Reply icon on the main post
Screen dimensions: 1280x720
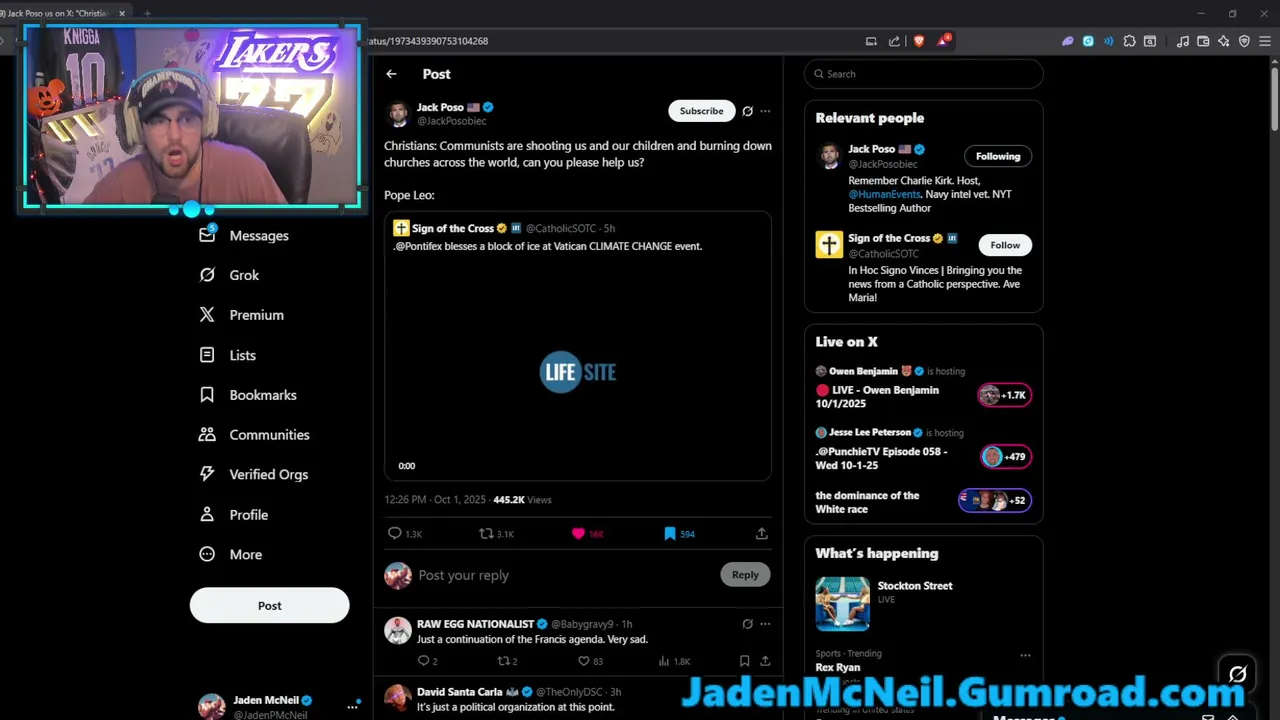tap(394, 534)
